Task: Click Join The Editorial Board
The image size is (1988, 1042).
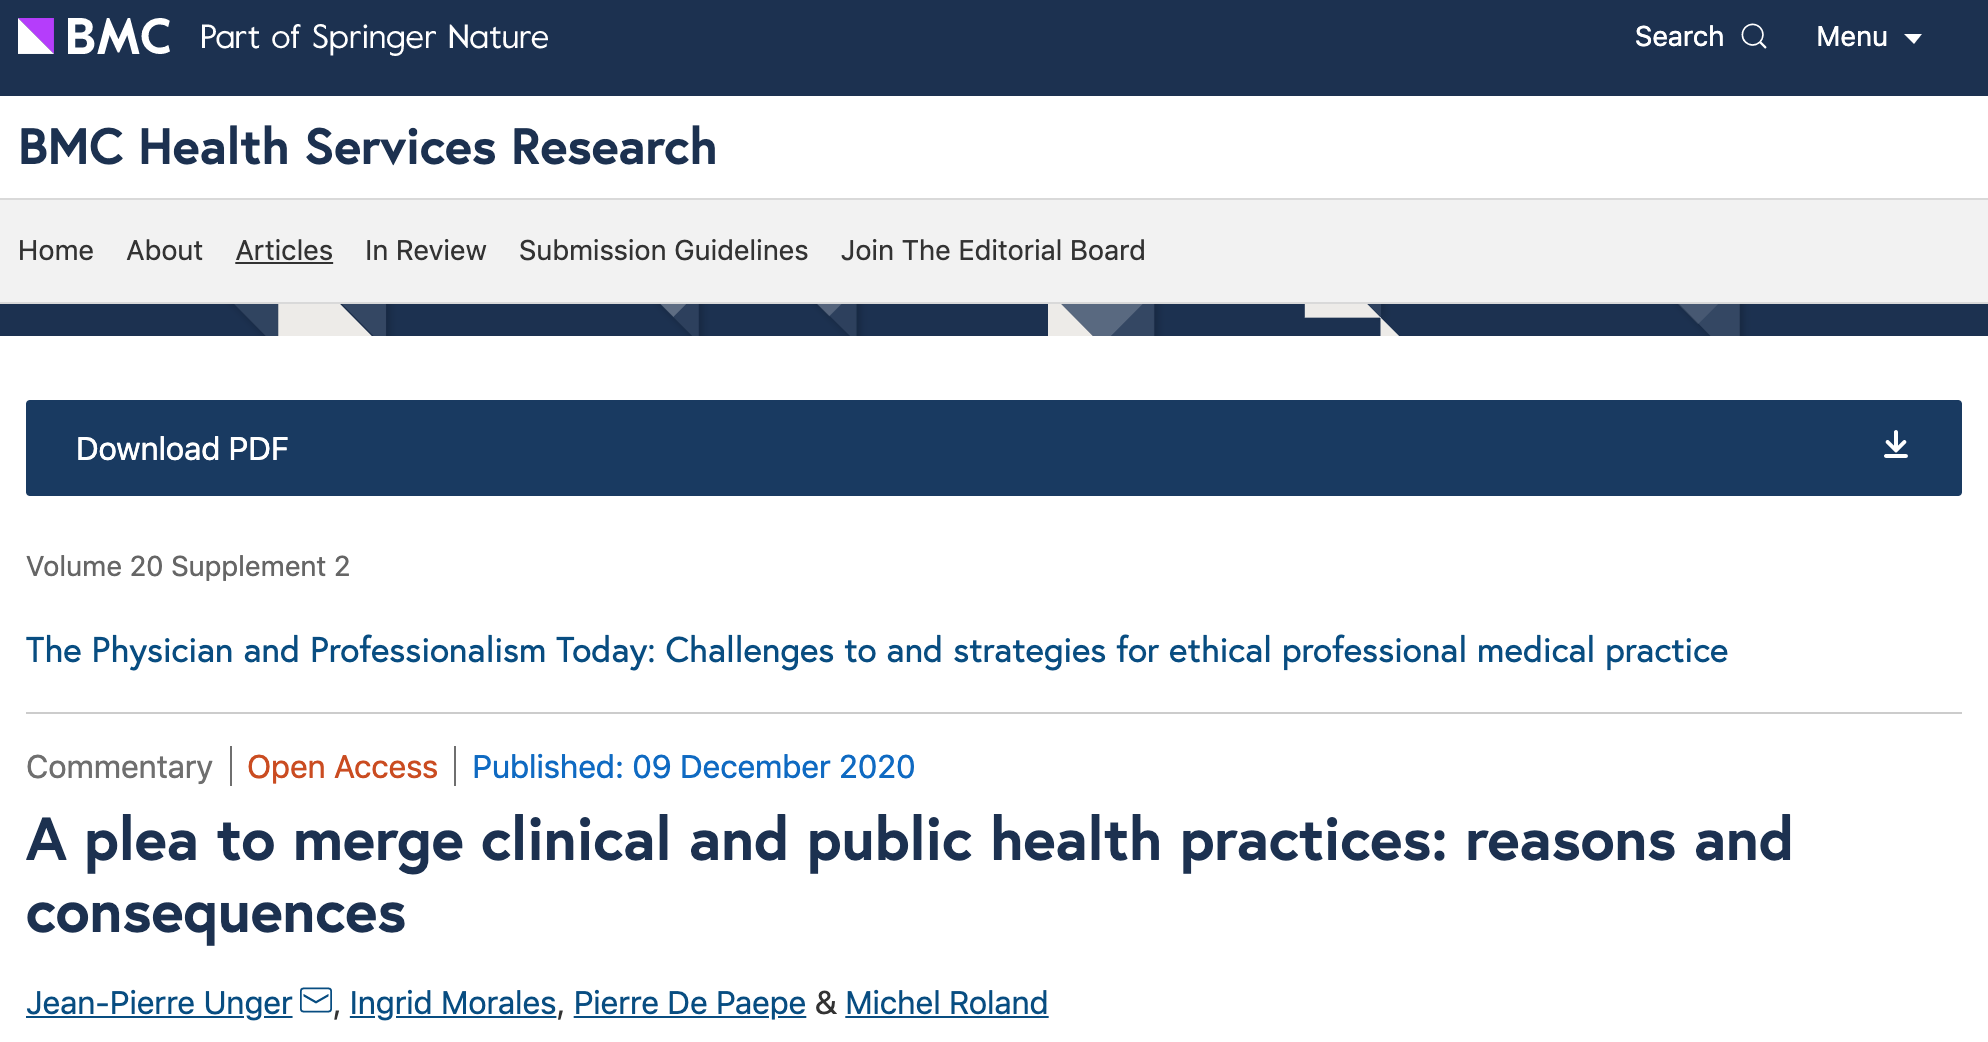Action: point(993,250)
